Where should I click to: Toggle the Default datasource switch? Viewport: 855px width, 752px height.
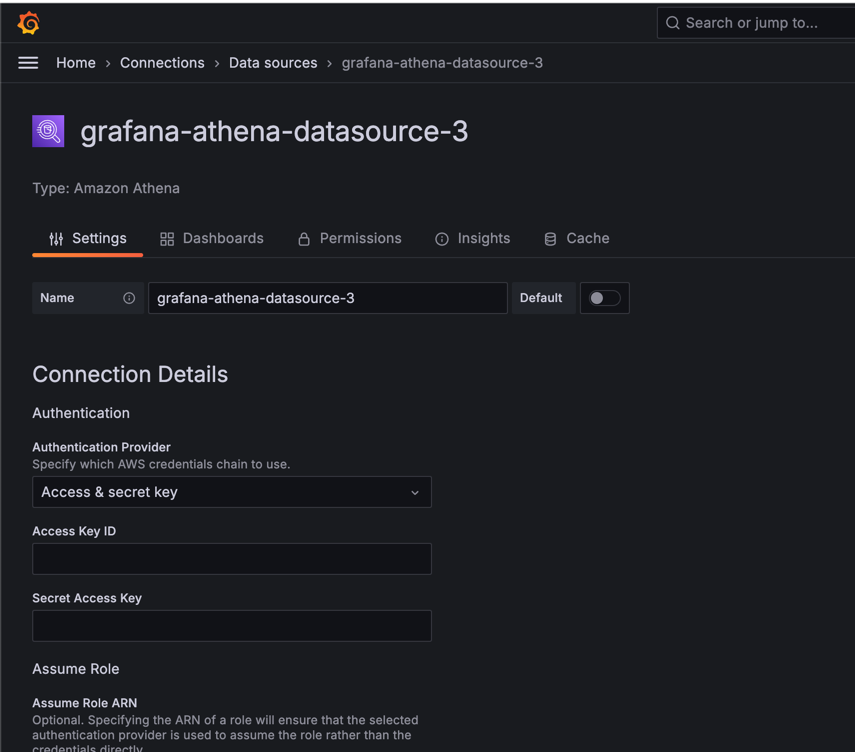(x=604, y=298)
